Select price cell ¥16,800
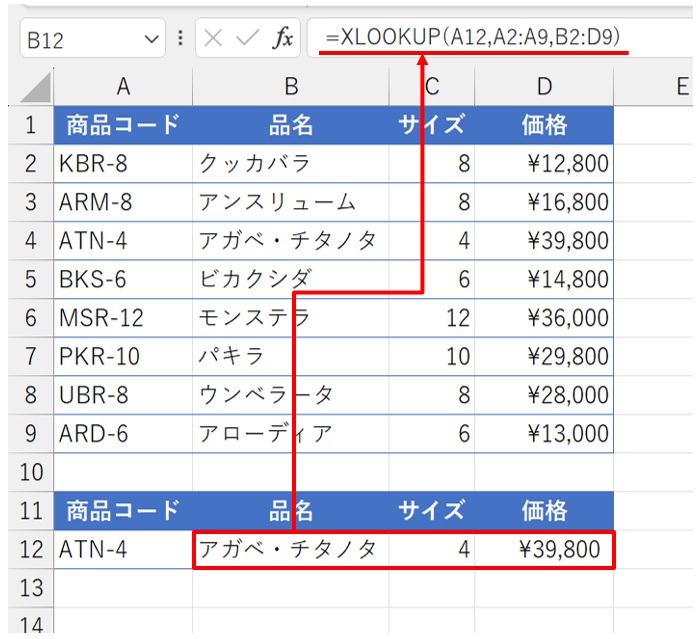The width and height of the screenshot is (700, 639). (x=544, y=202)
